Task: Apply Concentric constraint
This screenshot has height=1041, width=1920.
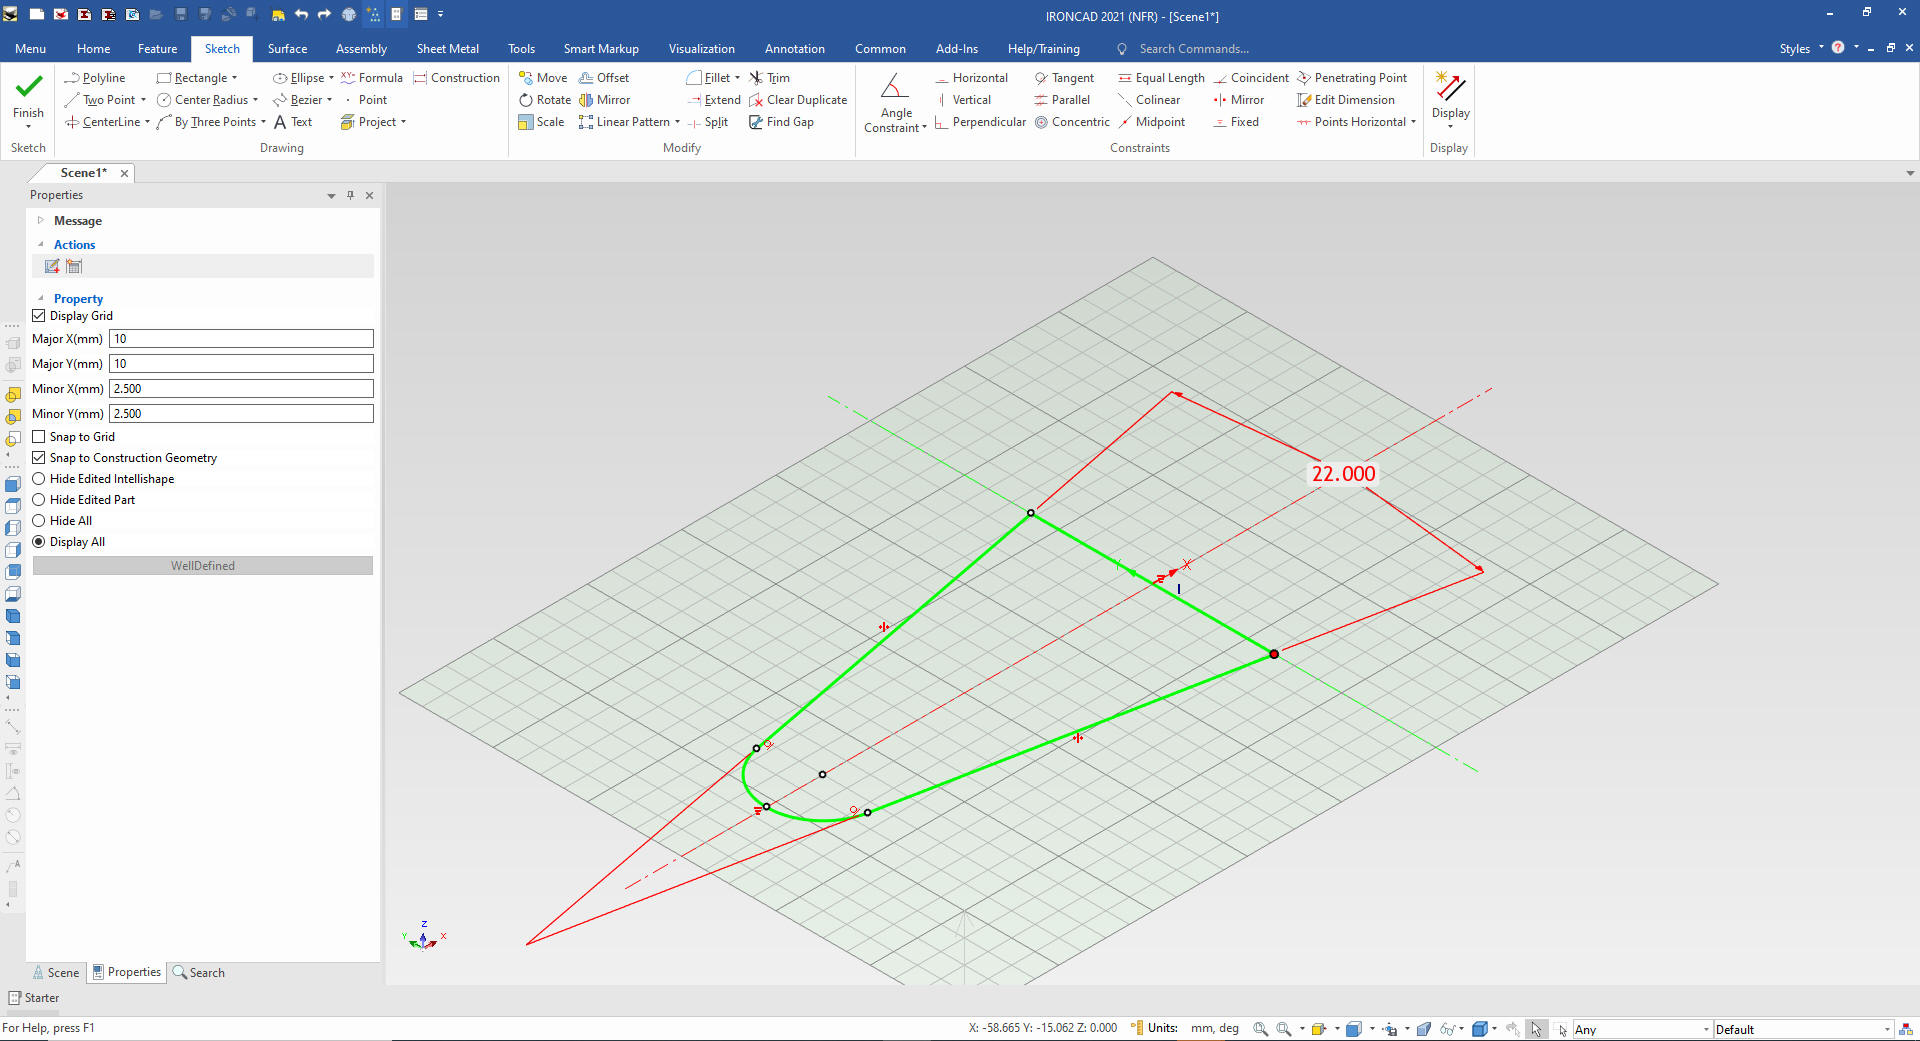Action: click(1071, 122)
